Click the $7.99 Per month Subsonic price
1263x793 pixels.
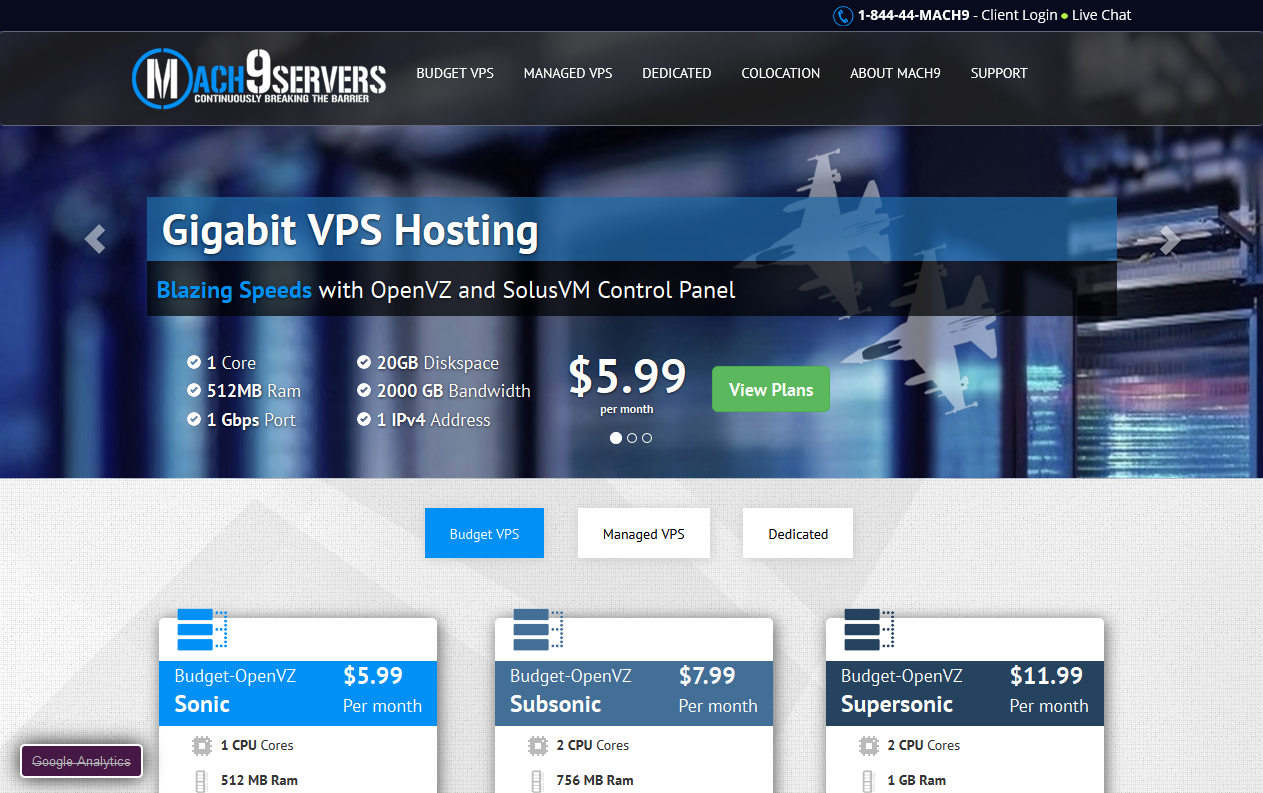[718, 690]
